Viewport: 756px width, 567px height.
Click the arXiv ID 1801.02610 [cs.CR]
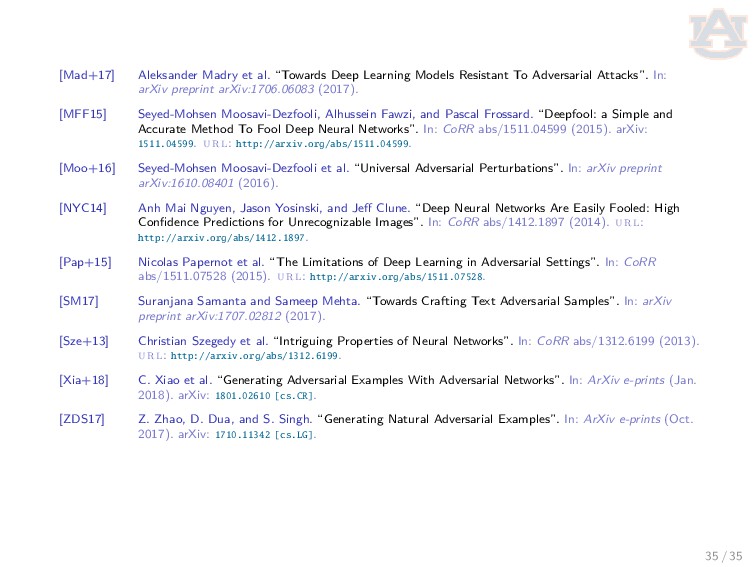coord(265,396)
